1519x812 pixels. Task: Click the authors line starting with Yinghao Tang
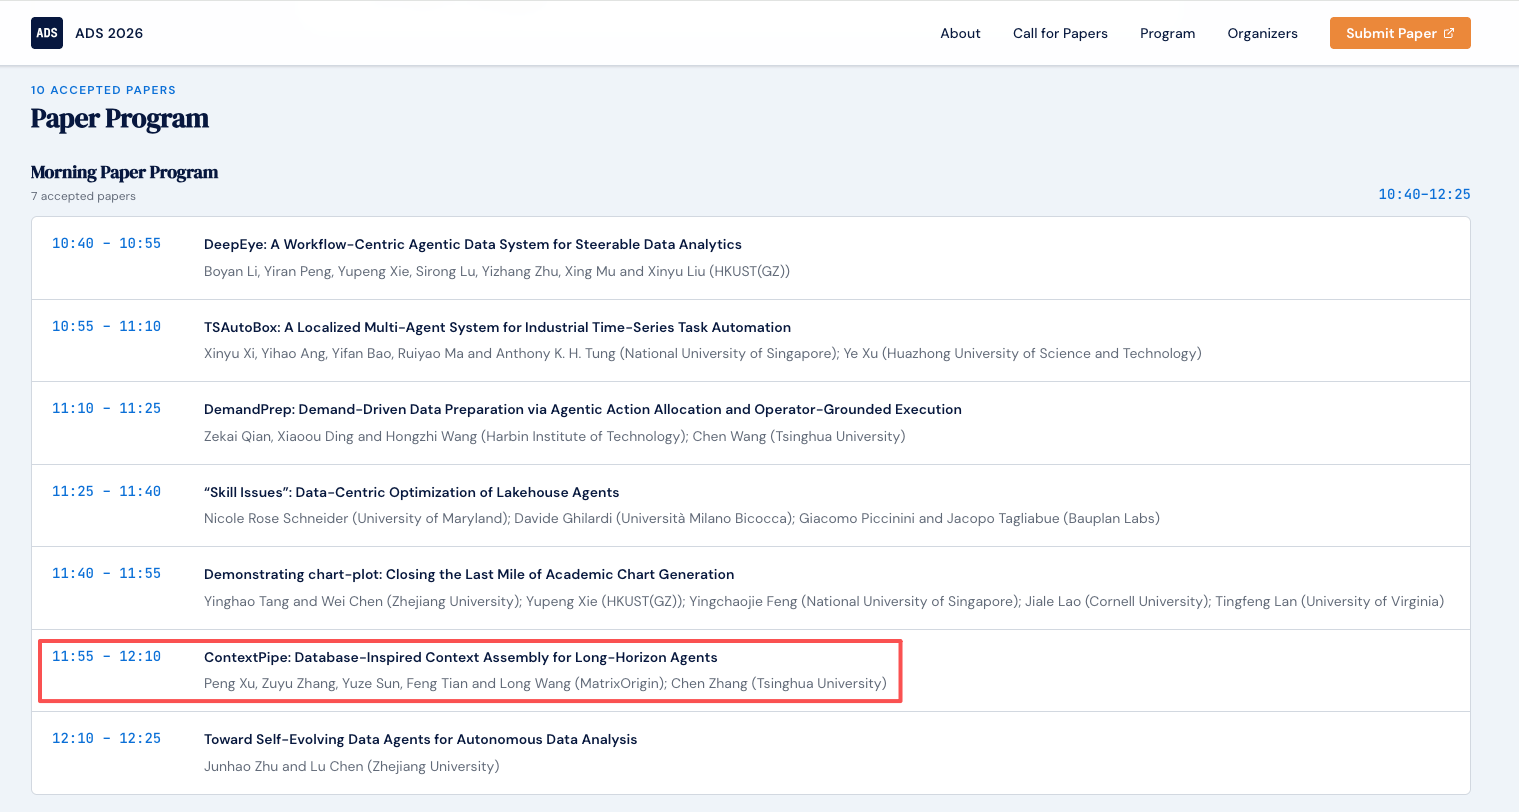coord(824,601)
